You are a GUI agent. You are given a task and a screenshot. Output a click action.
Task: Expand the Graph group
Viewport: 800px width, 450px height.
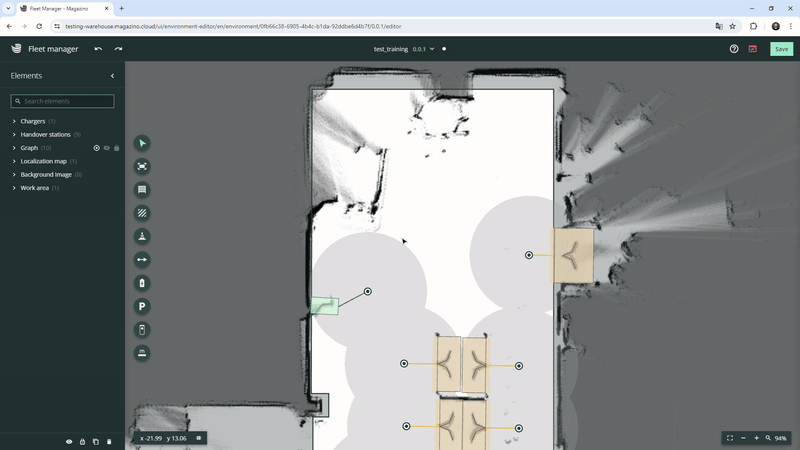(x=14, y=148)
